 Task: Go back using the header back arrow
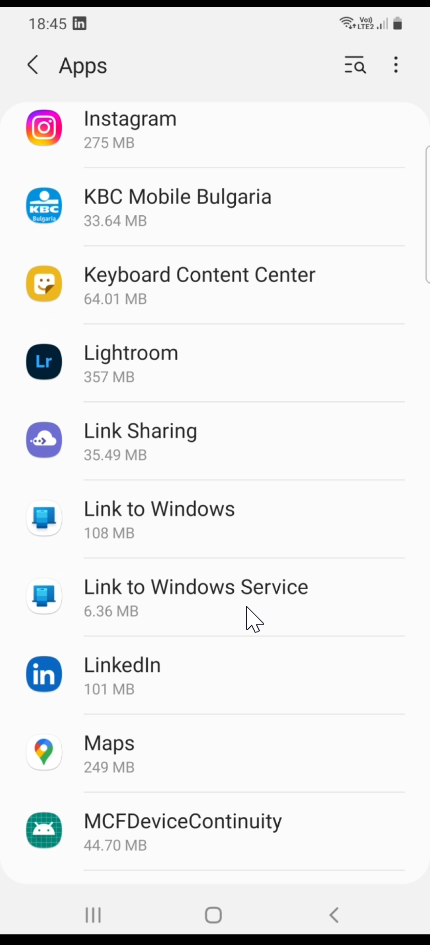point(33,65)
